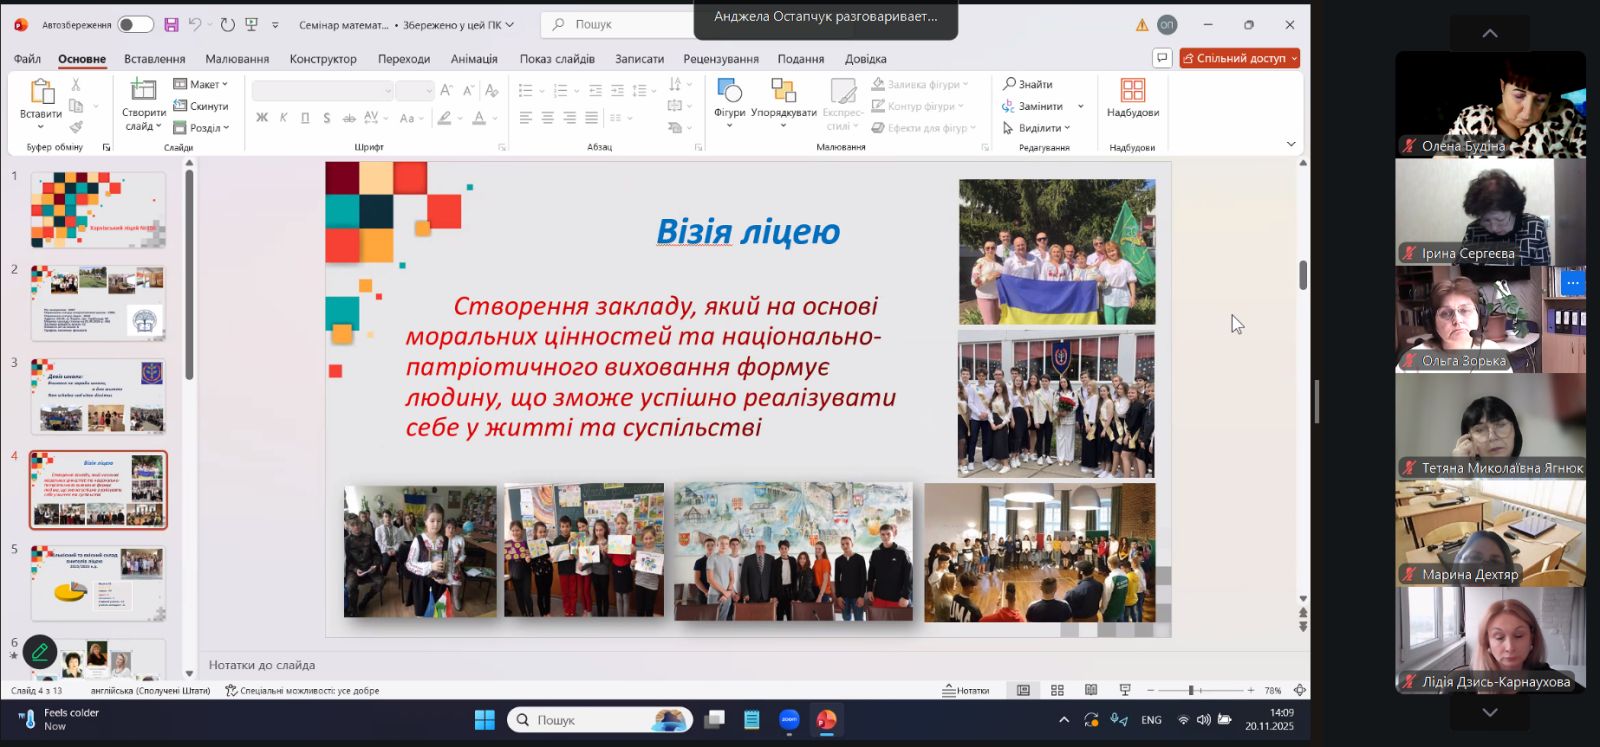Viewport: 1600px width, 747px height.
Task: Open the comments pane icon
Action: pyautogui.click(x=1162, y=58)
